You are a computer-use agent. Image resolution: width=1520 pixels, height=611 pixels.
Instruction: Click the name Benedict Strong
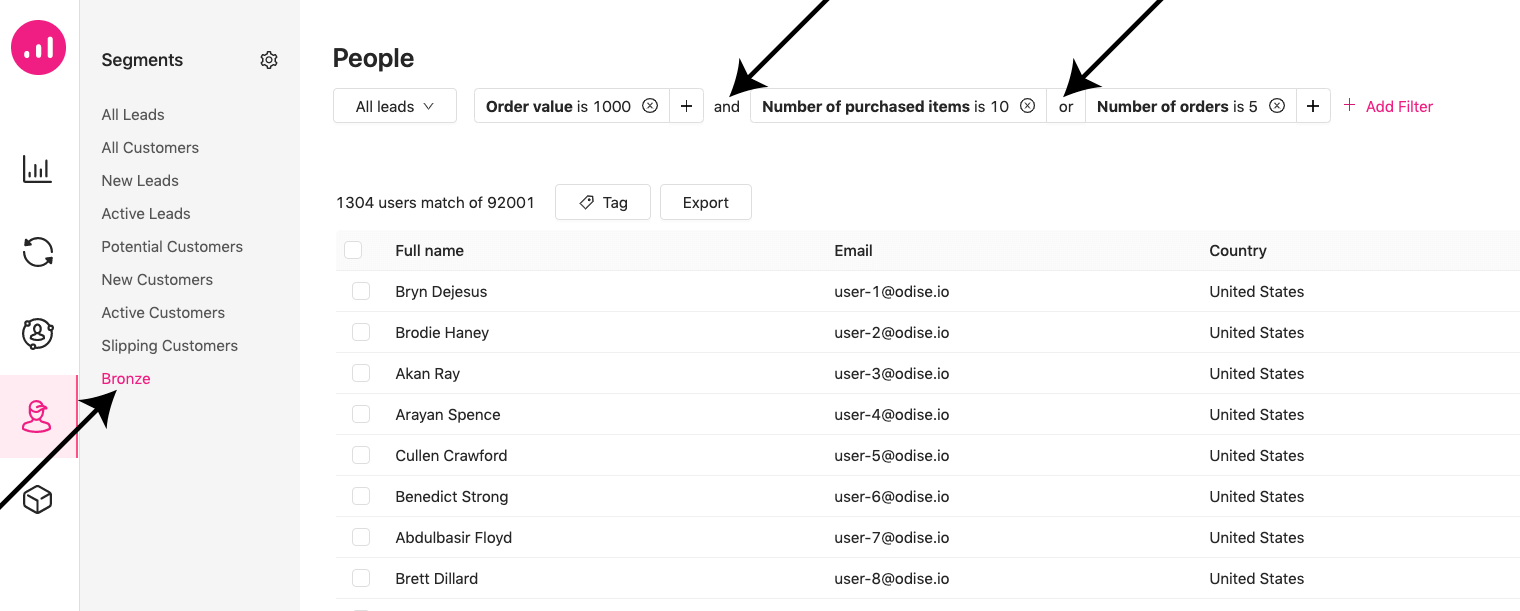tap(452, 496)
